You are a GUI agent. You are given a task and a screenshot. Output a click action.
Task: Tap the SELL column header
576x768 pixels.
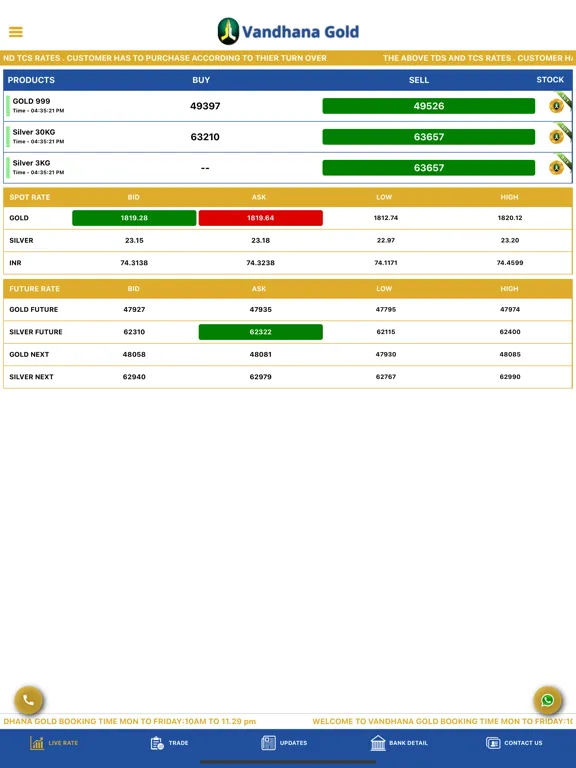[419, 80]
